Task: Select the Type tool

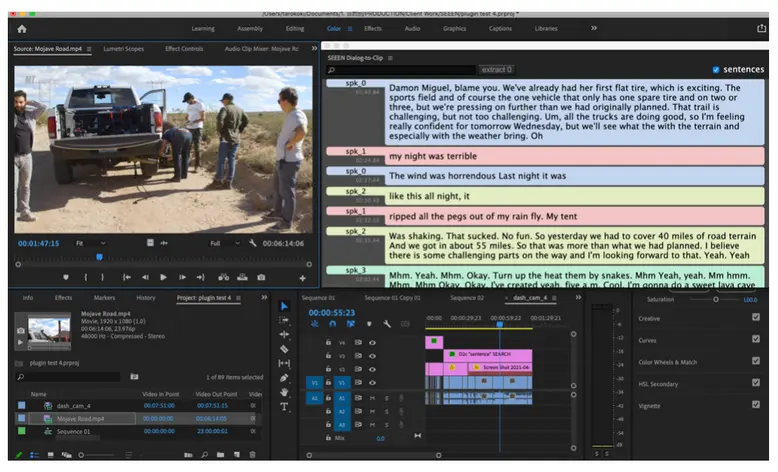Action: [x=284, y=407]
